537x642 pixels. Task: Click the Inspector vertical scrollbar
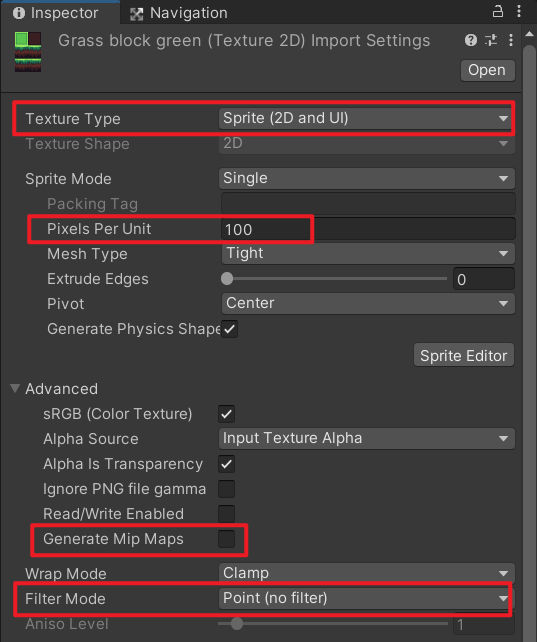pyautogui.click(x=529, y=344)
